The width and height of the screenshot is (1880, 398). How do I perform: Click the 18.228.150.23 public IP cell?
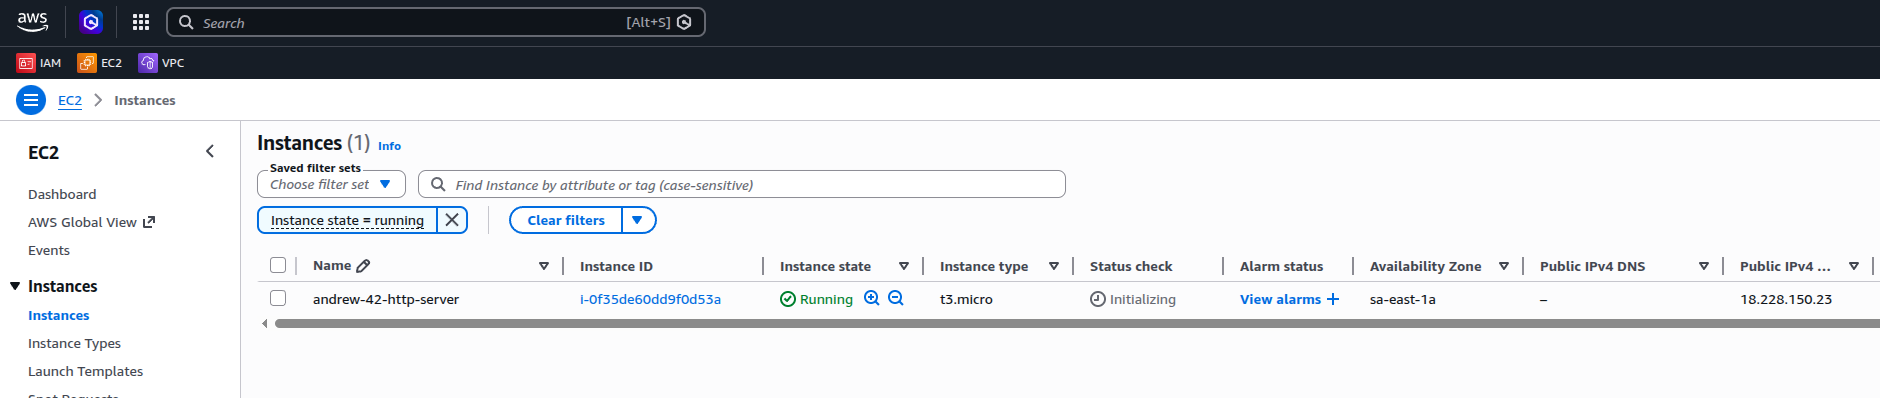click(1786, 299)
